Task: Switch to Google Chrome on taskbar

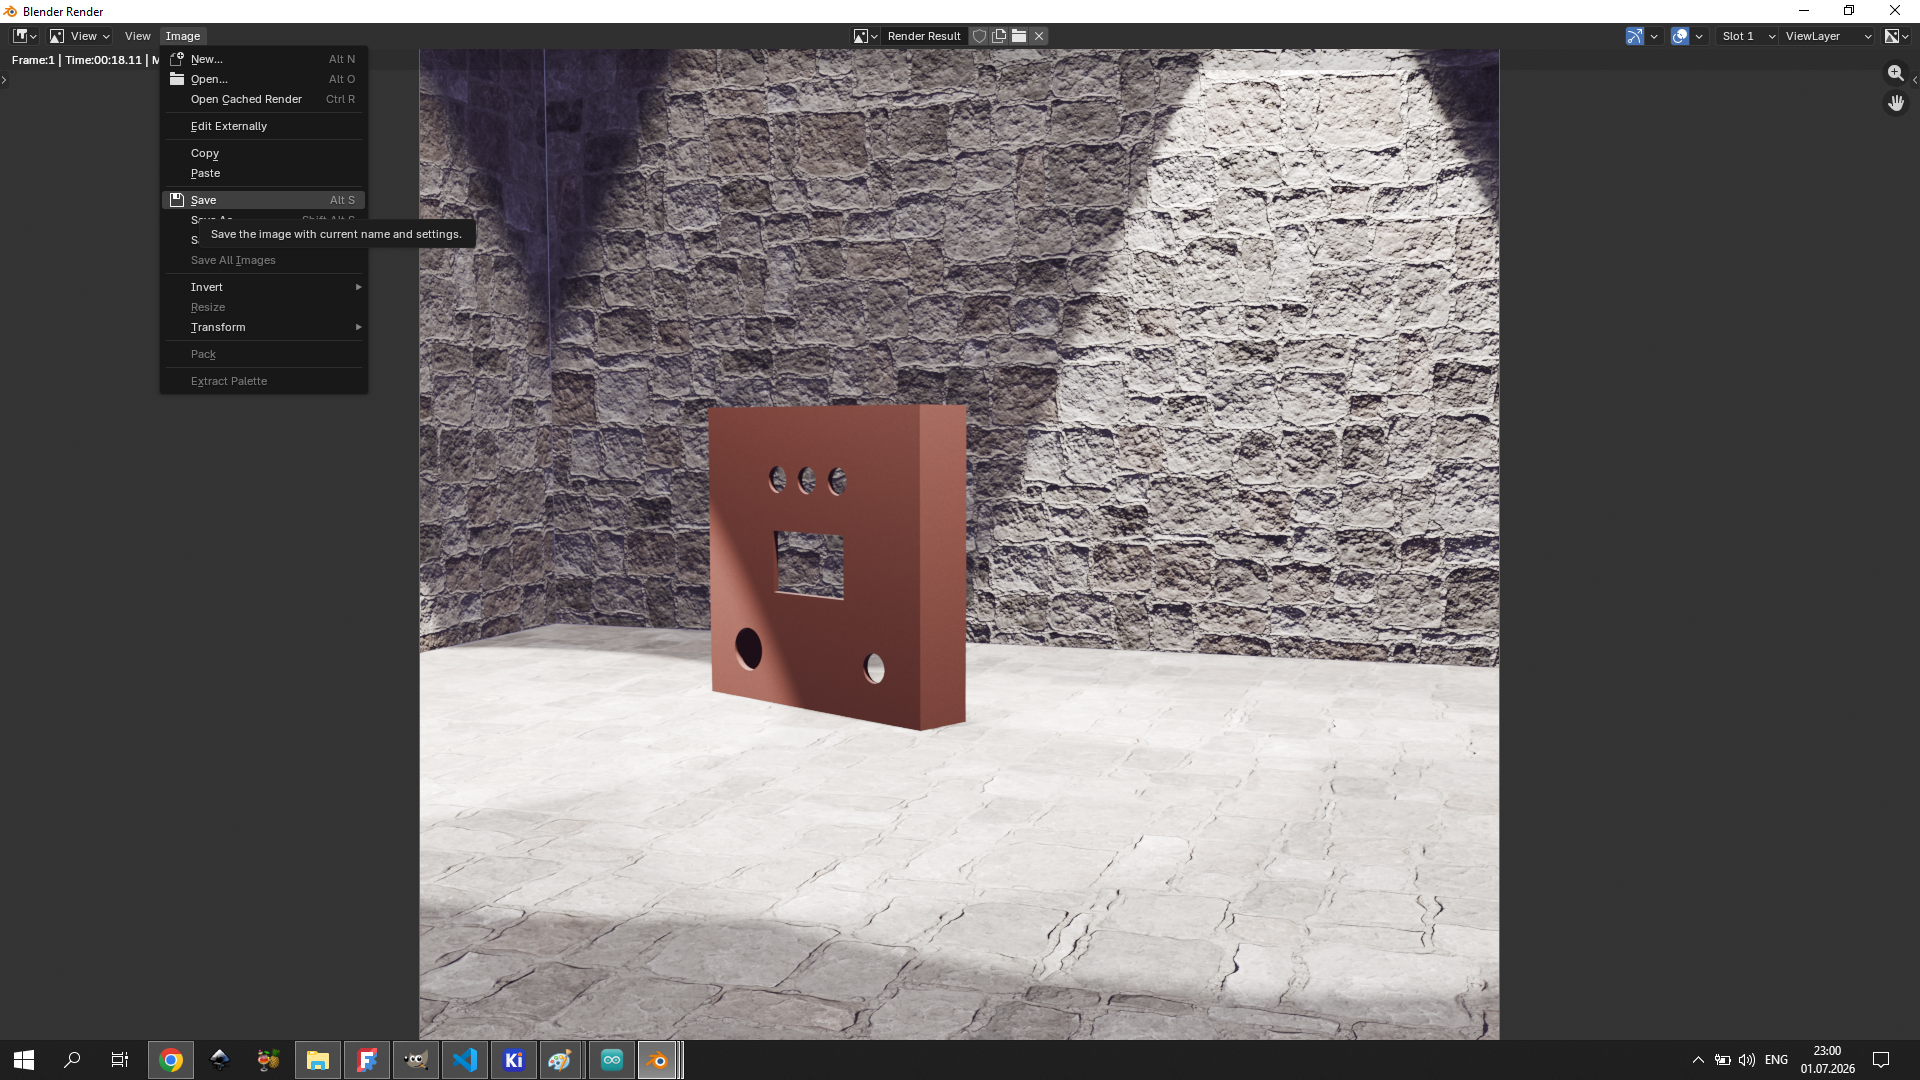Action: [x=171, y=1060]
